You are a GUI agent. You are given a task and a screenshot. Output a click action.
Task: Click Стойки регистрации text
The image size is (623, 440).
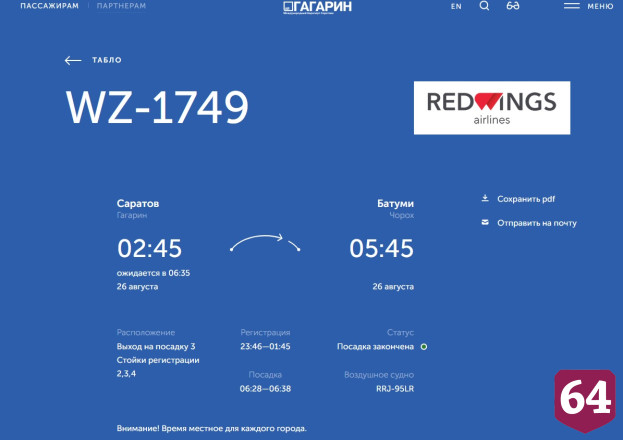pyautogui.click(x=158, y=360)
